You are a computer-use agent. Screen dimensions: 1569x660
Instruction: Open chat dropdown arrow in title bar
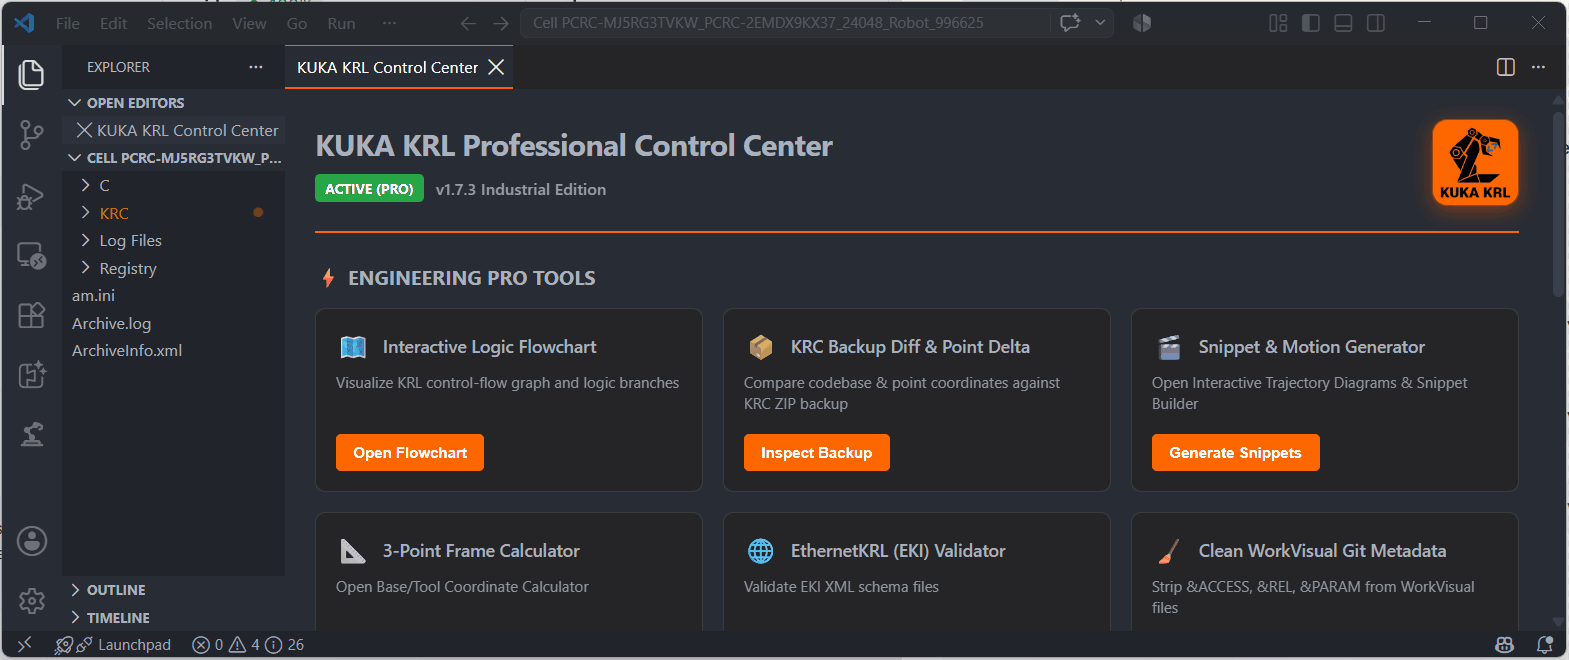(1100, 23)
